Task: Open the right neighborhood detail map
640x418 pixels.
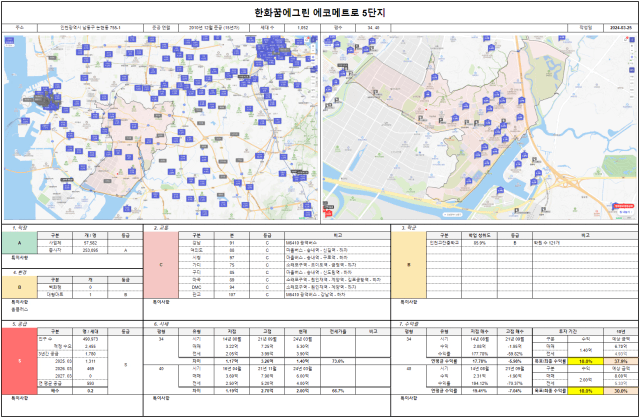Action: [x=479, y=127]
